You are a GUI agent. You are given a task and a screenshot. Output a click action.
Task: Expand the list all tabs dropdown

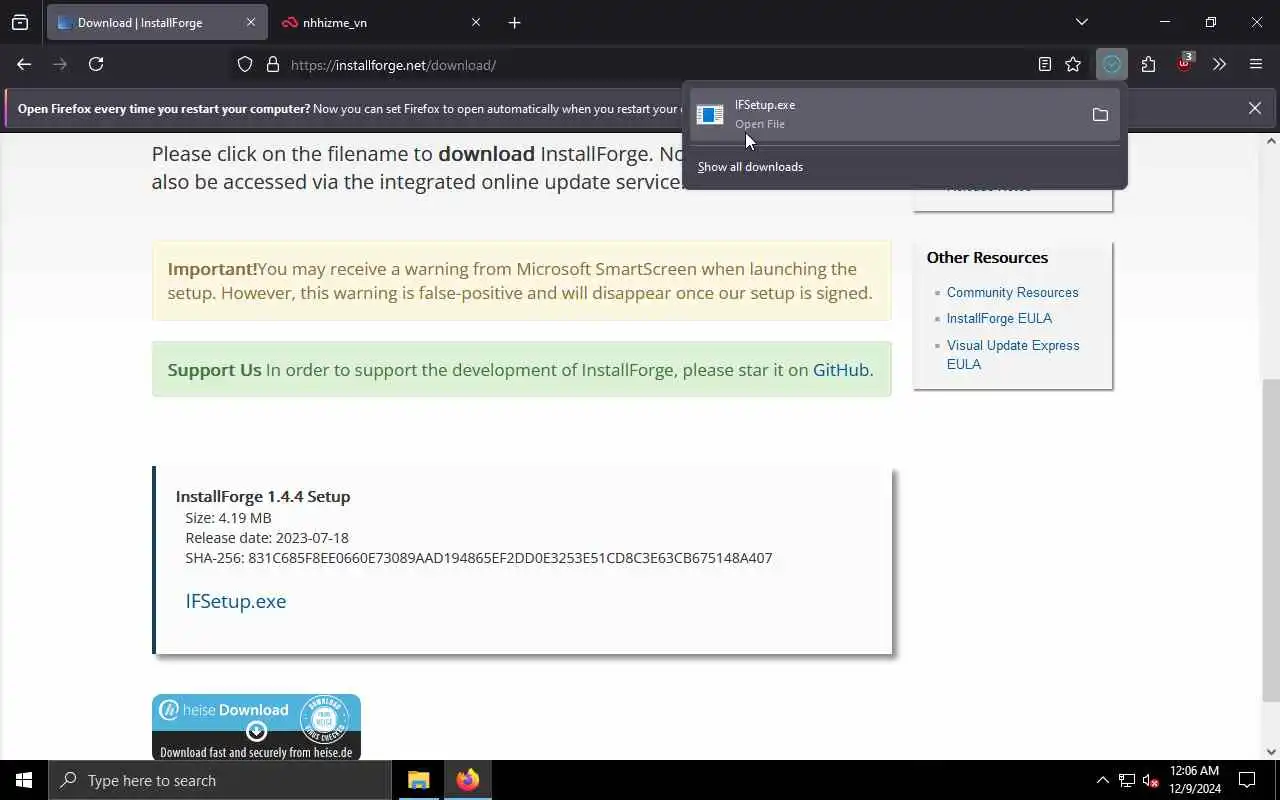click(1081, 22)
